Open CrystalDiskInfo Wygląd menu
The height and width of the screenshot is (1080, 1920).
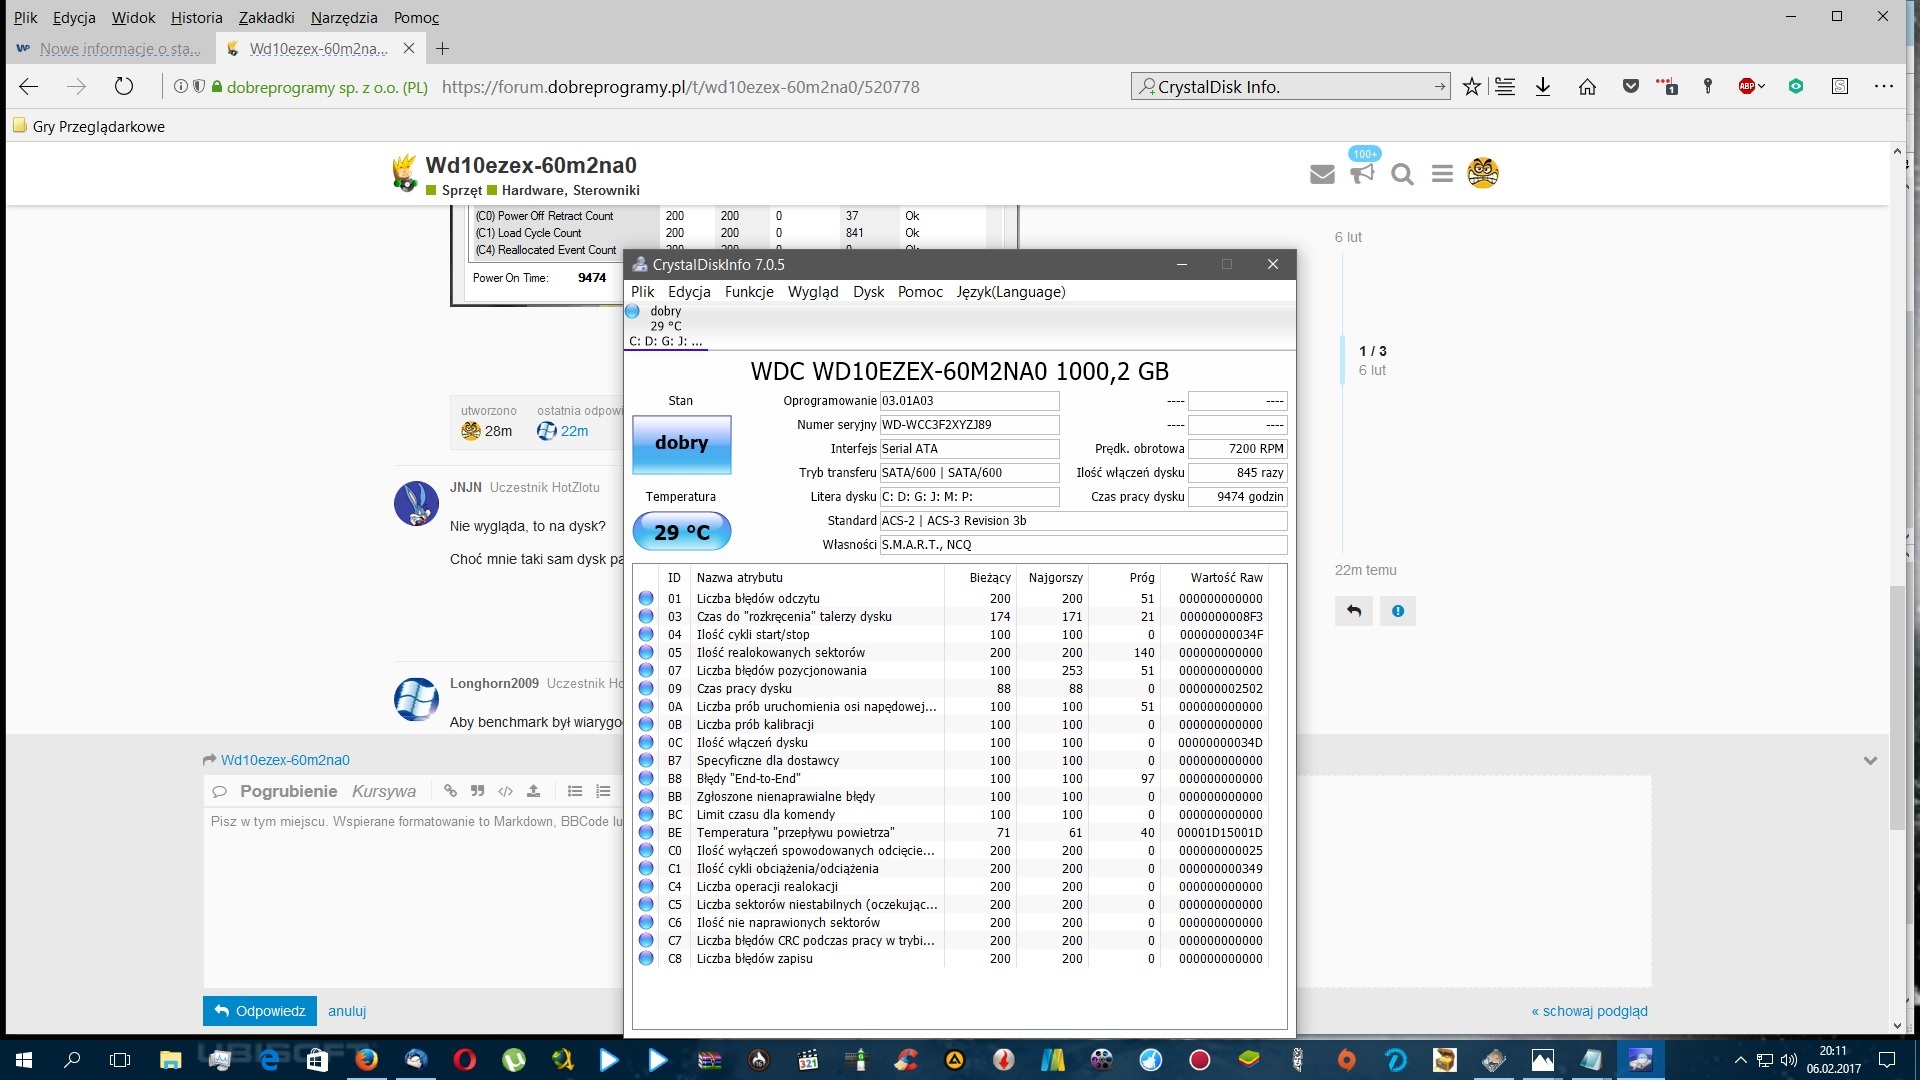813,292
